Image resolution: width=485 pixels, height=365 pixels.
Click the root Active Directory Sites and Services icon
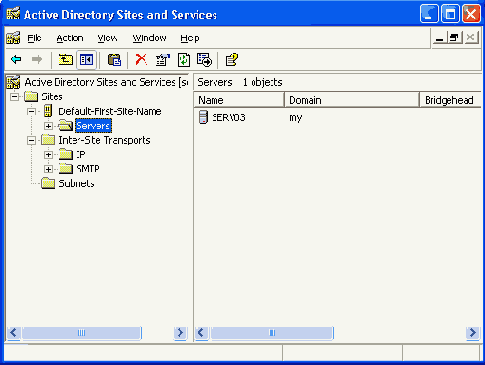coord(13,82)
